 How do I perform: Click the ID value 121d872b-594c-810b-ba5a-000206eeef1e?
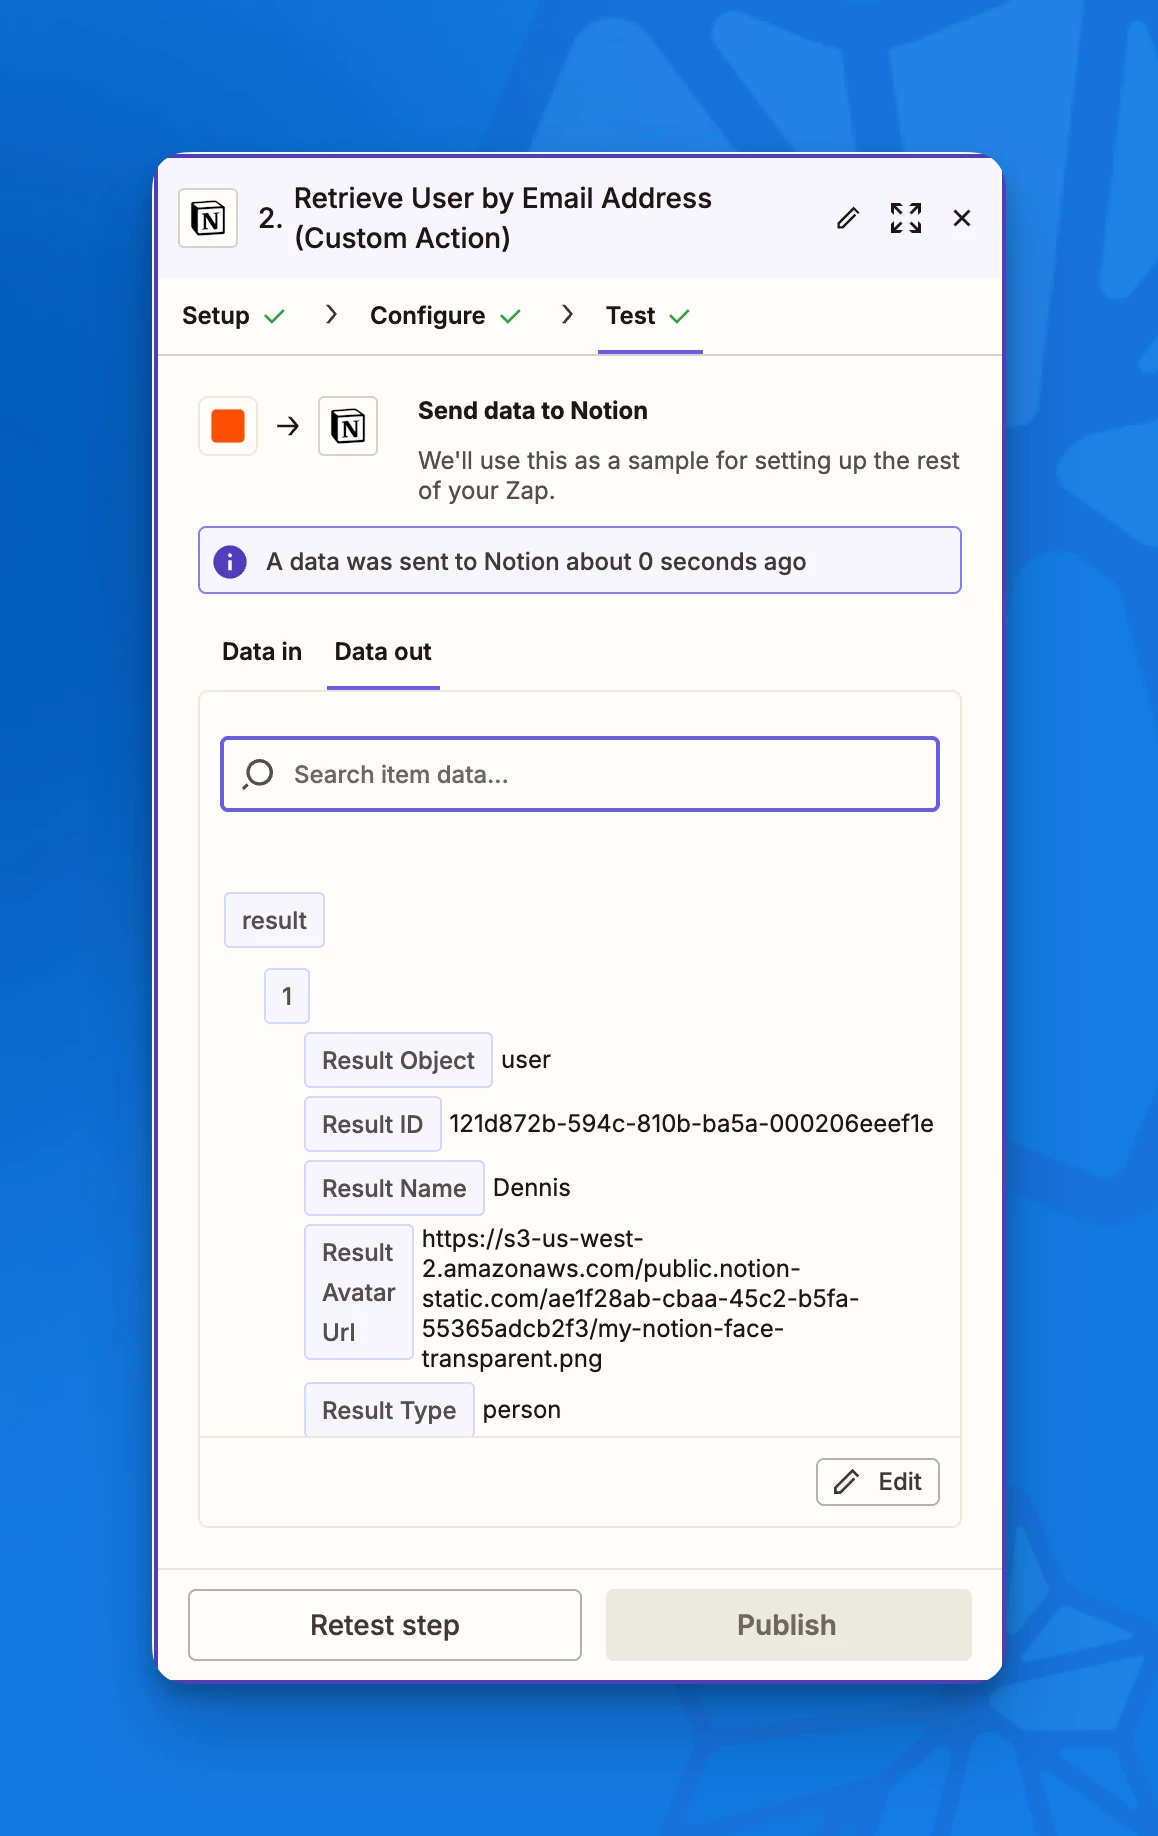click(x=691, y=1124)
